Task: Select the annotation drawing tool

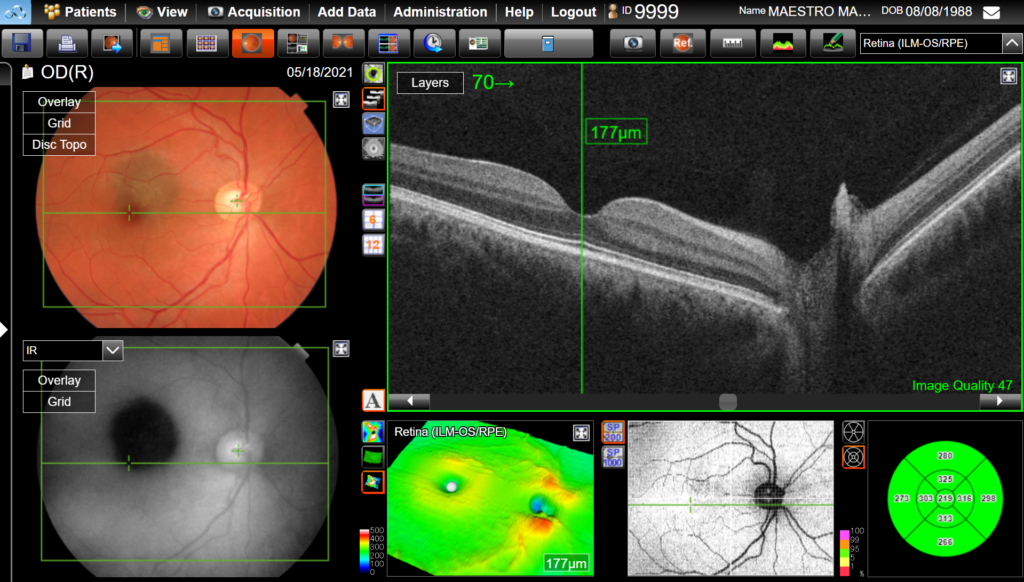Action: point(831,43)
